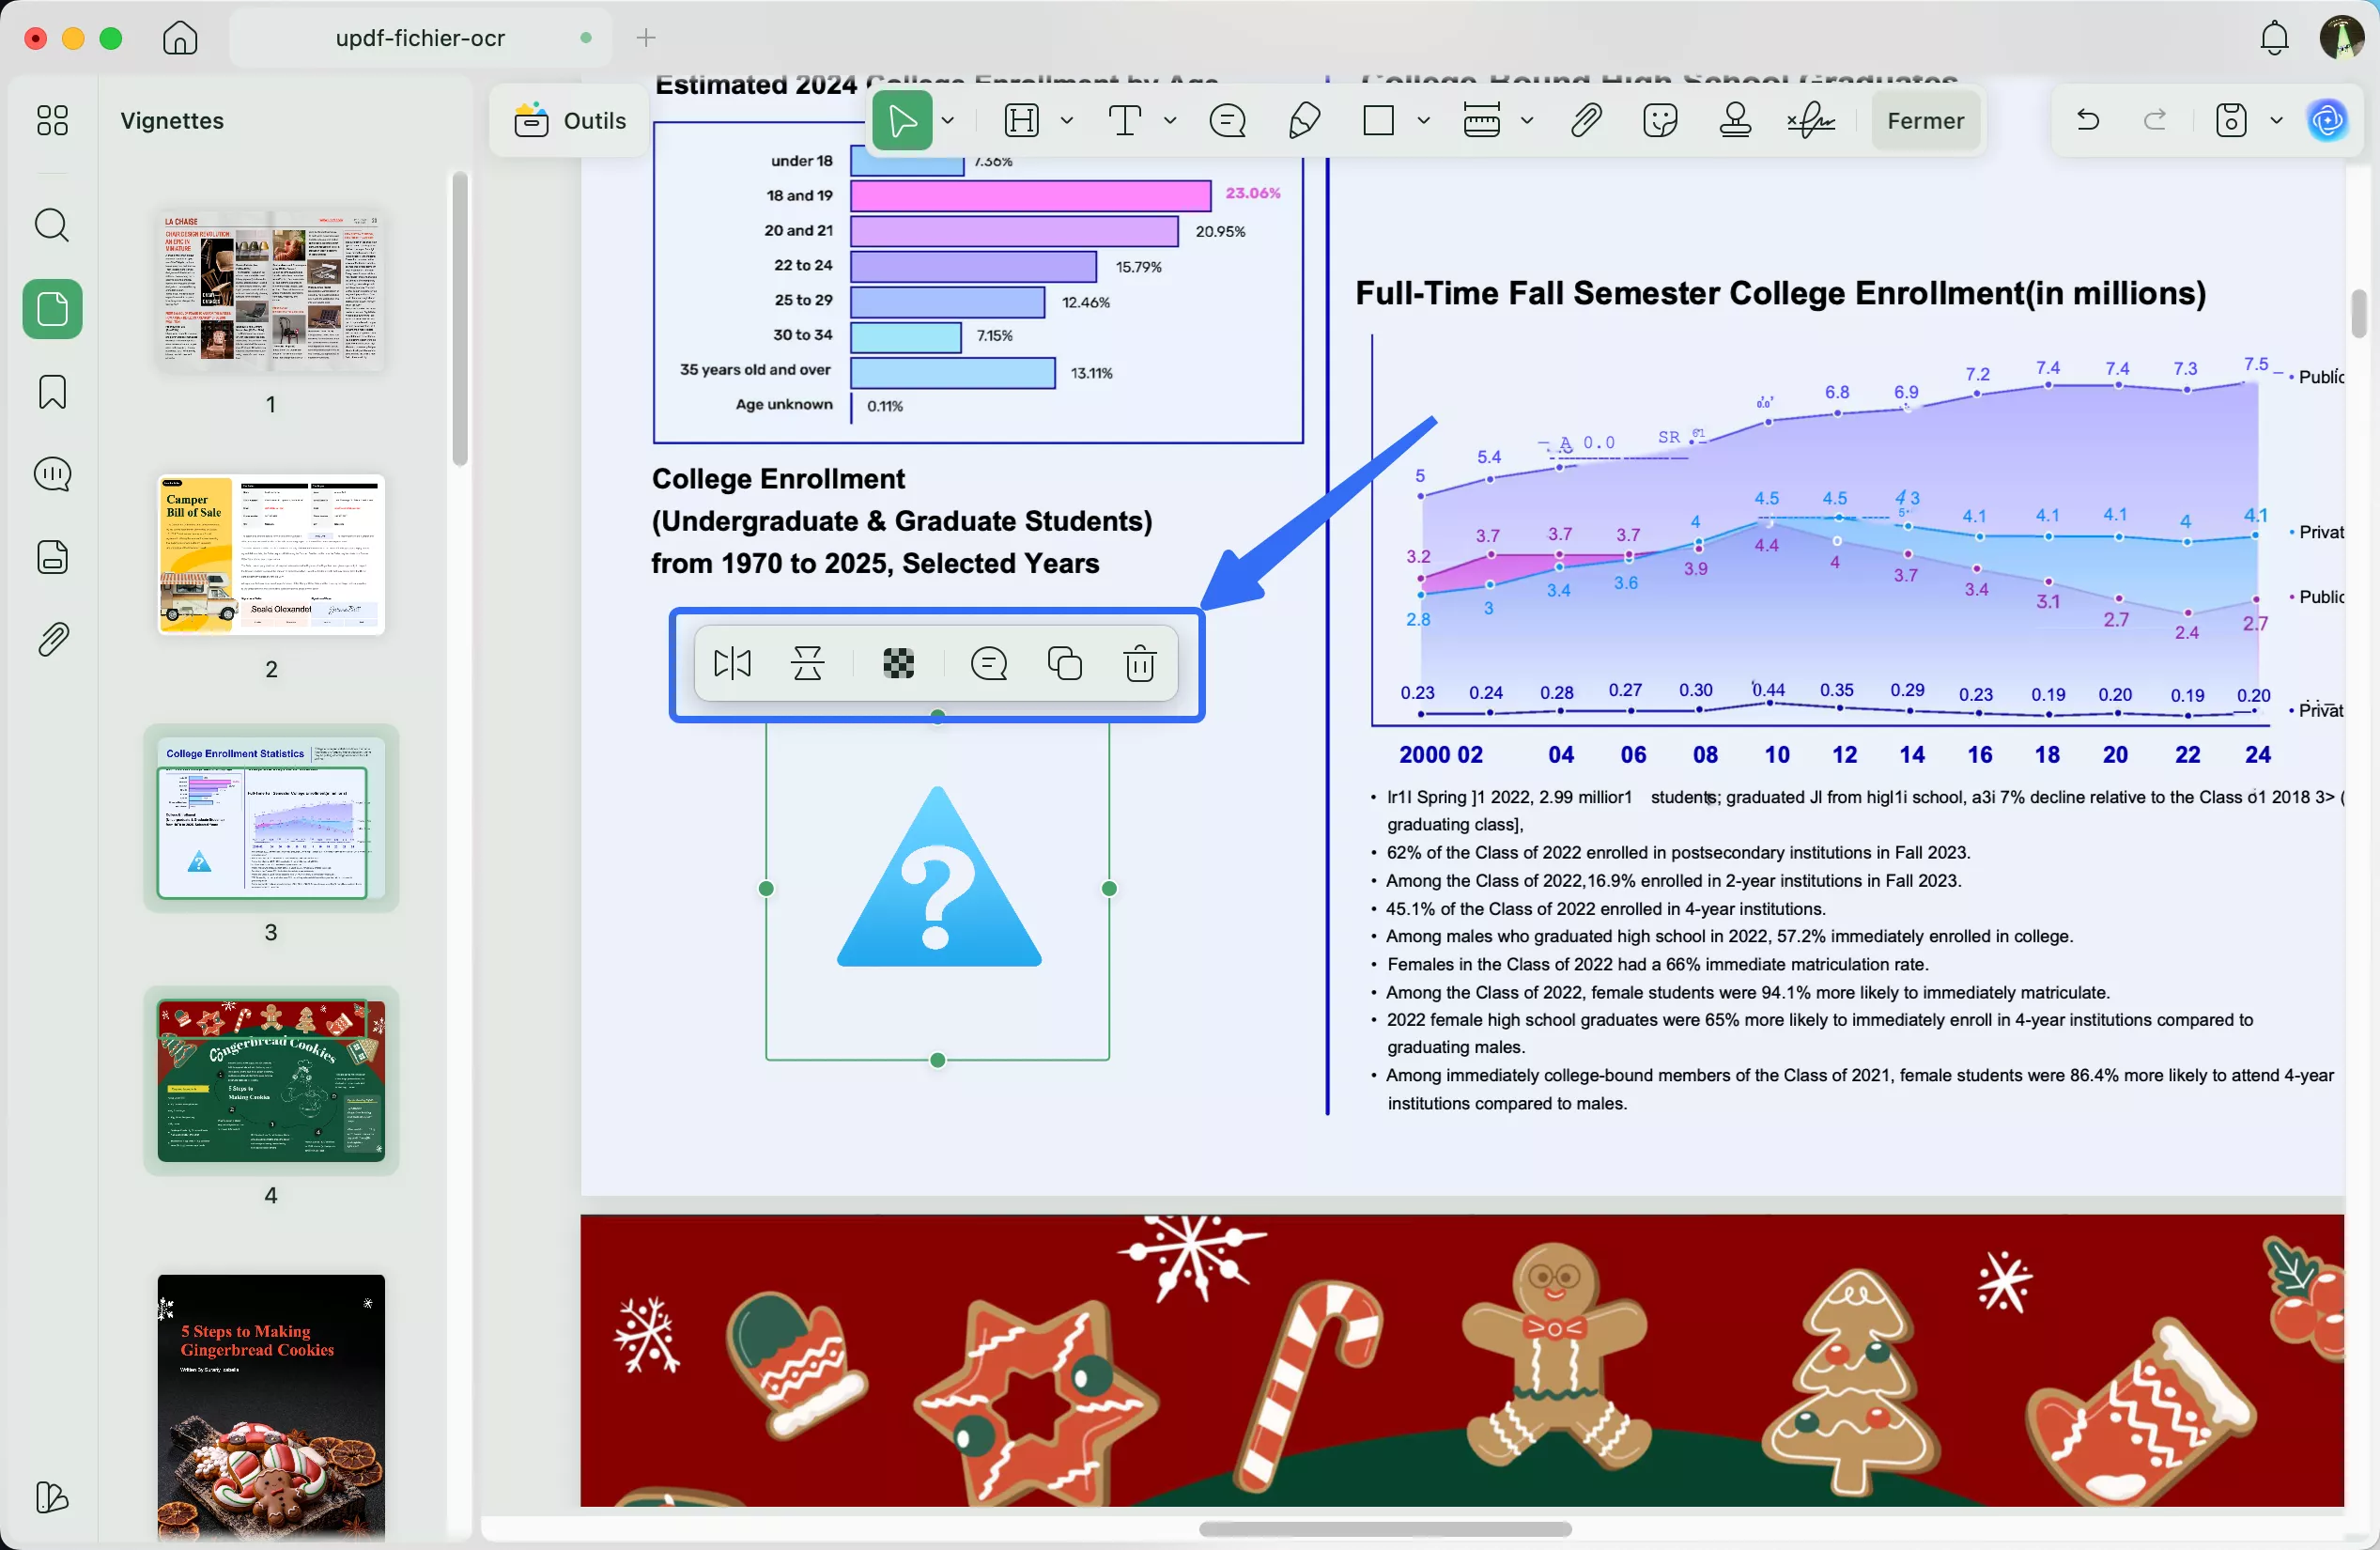Expand the rectangle shape dropdown arrow
This screenshot has height=1550, width=2380.
click(1424, 121)
